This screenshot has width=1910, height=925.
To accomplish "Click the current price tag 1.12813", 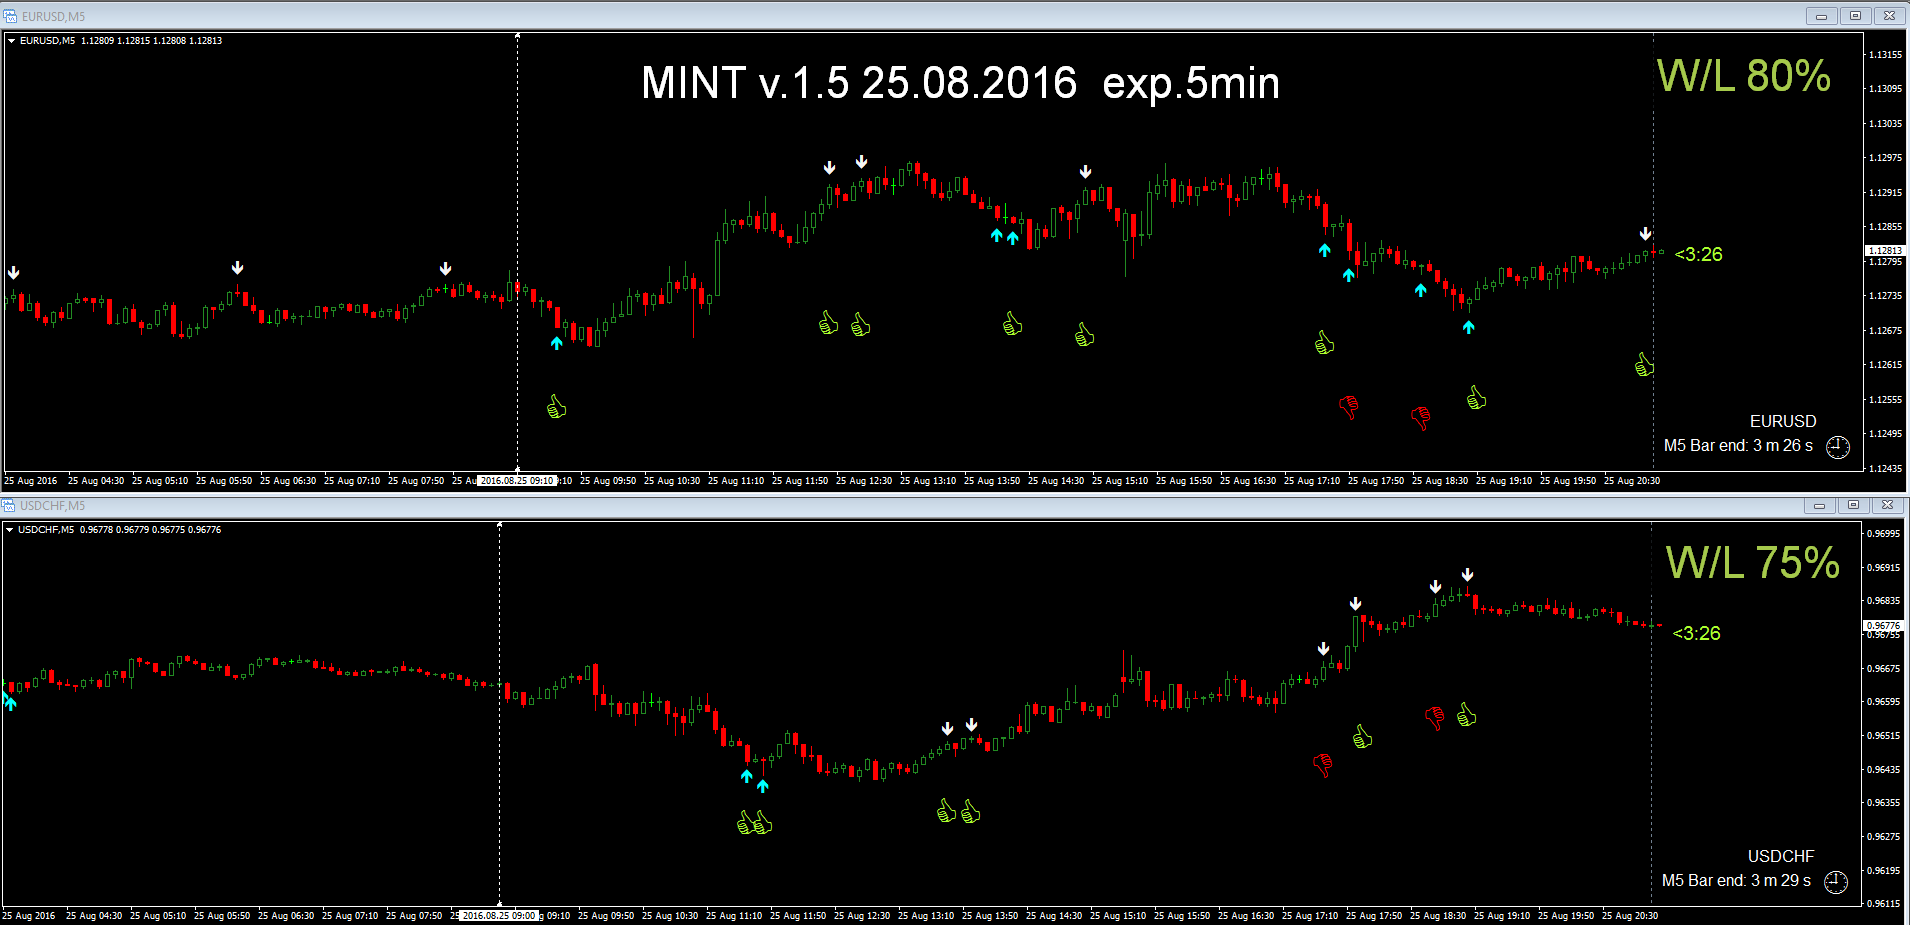I will pos(1884,251).
